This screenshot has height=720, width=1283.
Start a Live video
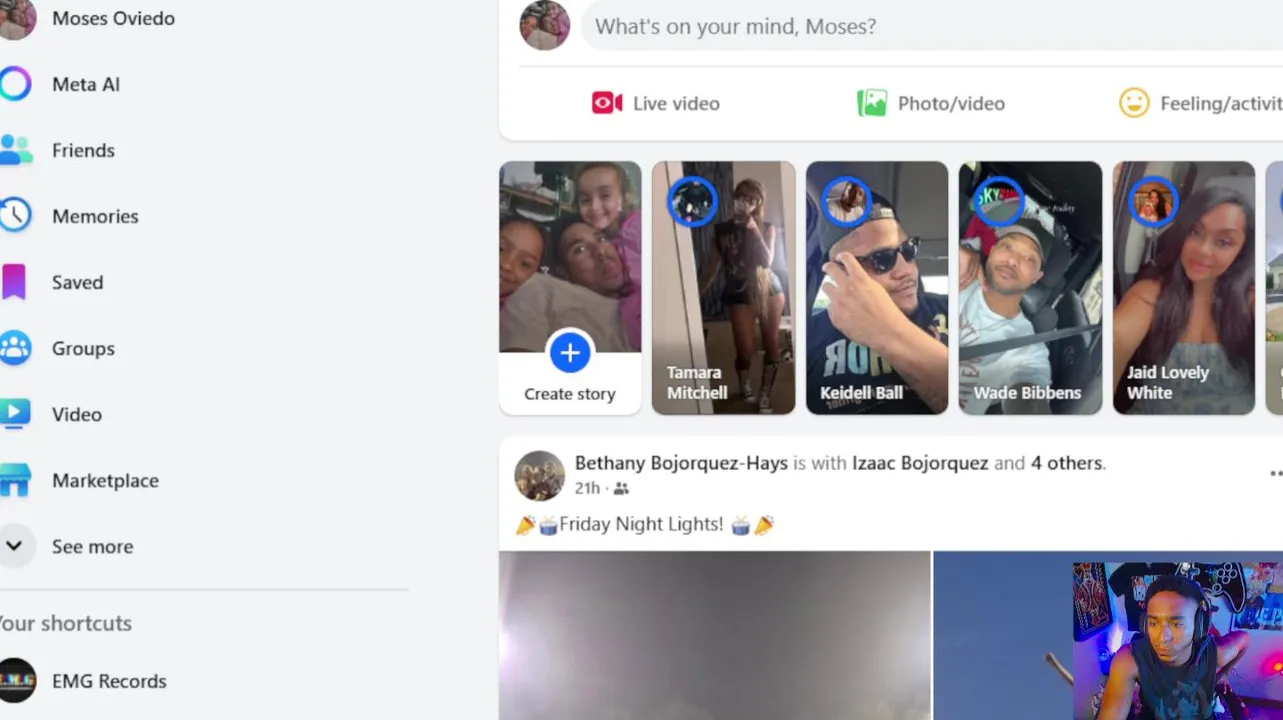[x=656, y=103]
